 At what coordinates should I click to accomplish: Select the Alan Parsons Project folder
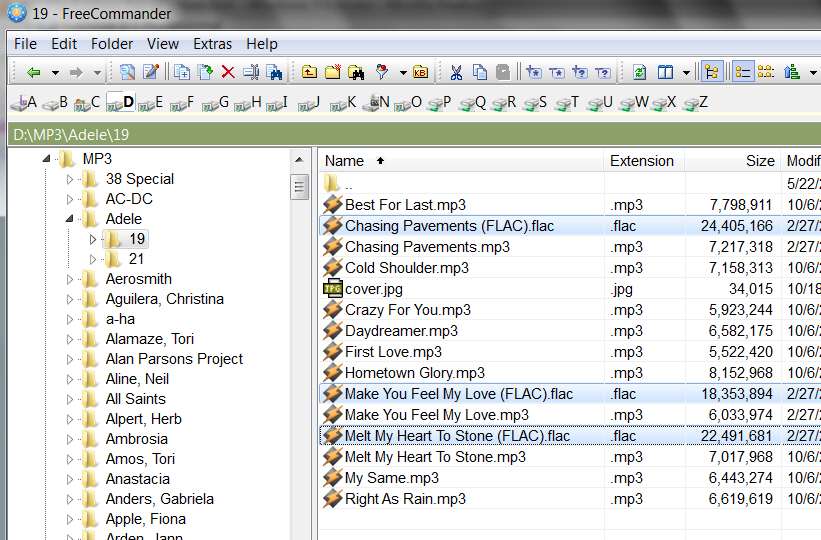174,359
